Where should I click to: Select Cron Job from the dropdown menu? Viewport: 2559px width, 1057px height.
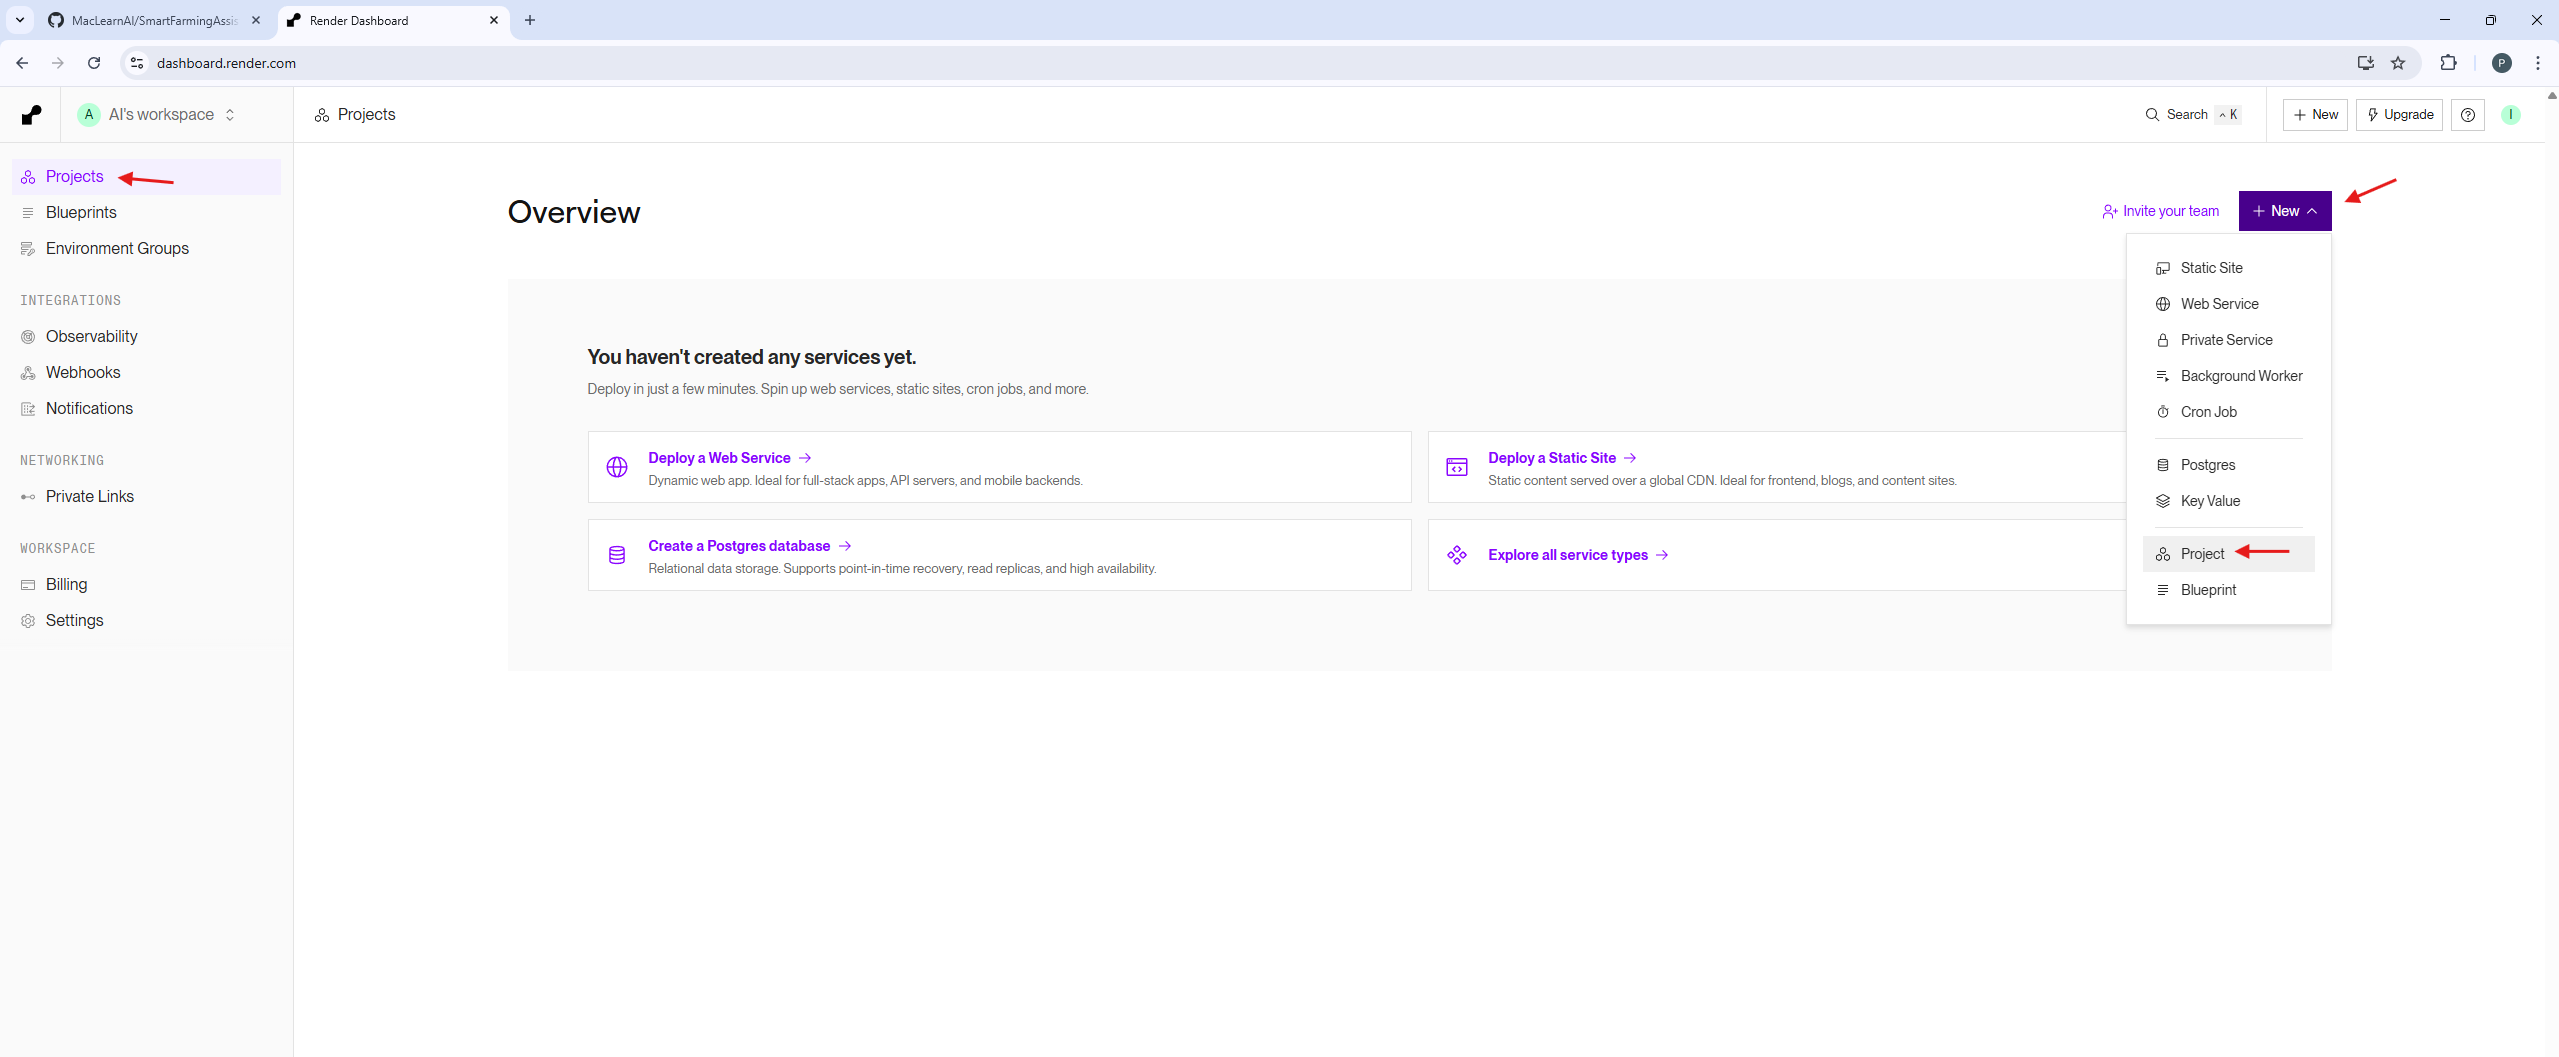coord(2208,412)
